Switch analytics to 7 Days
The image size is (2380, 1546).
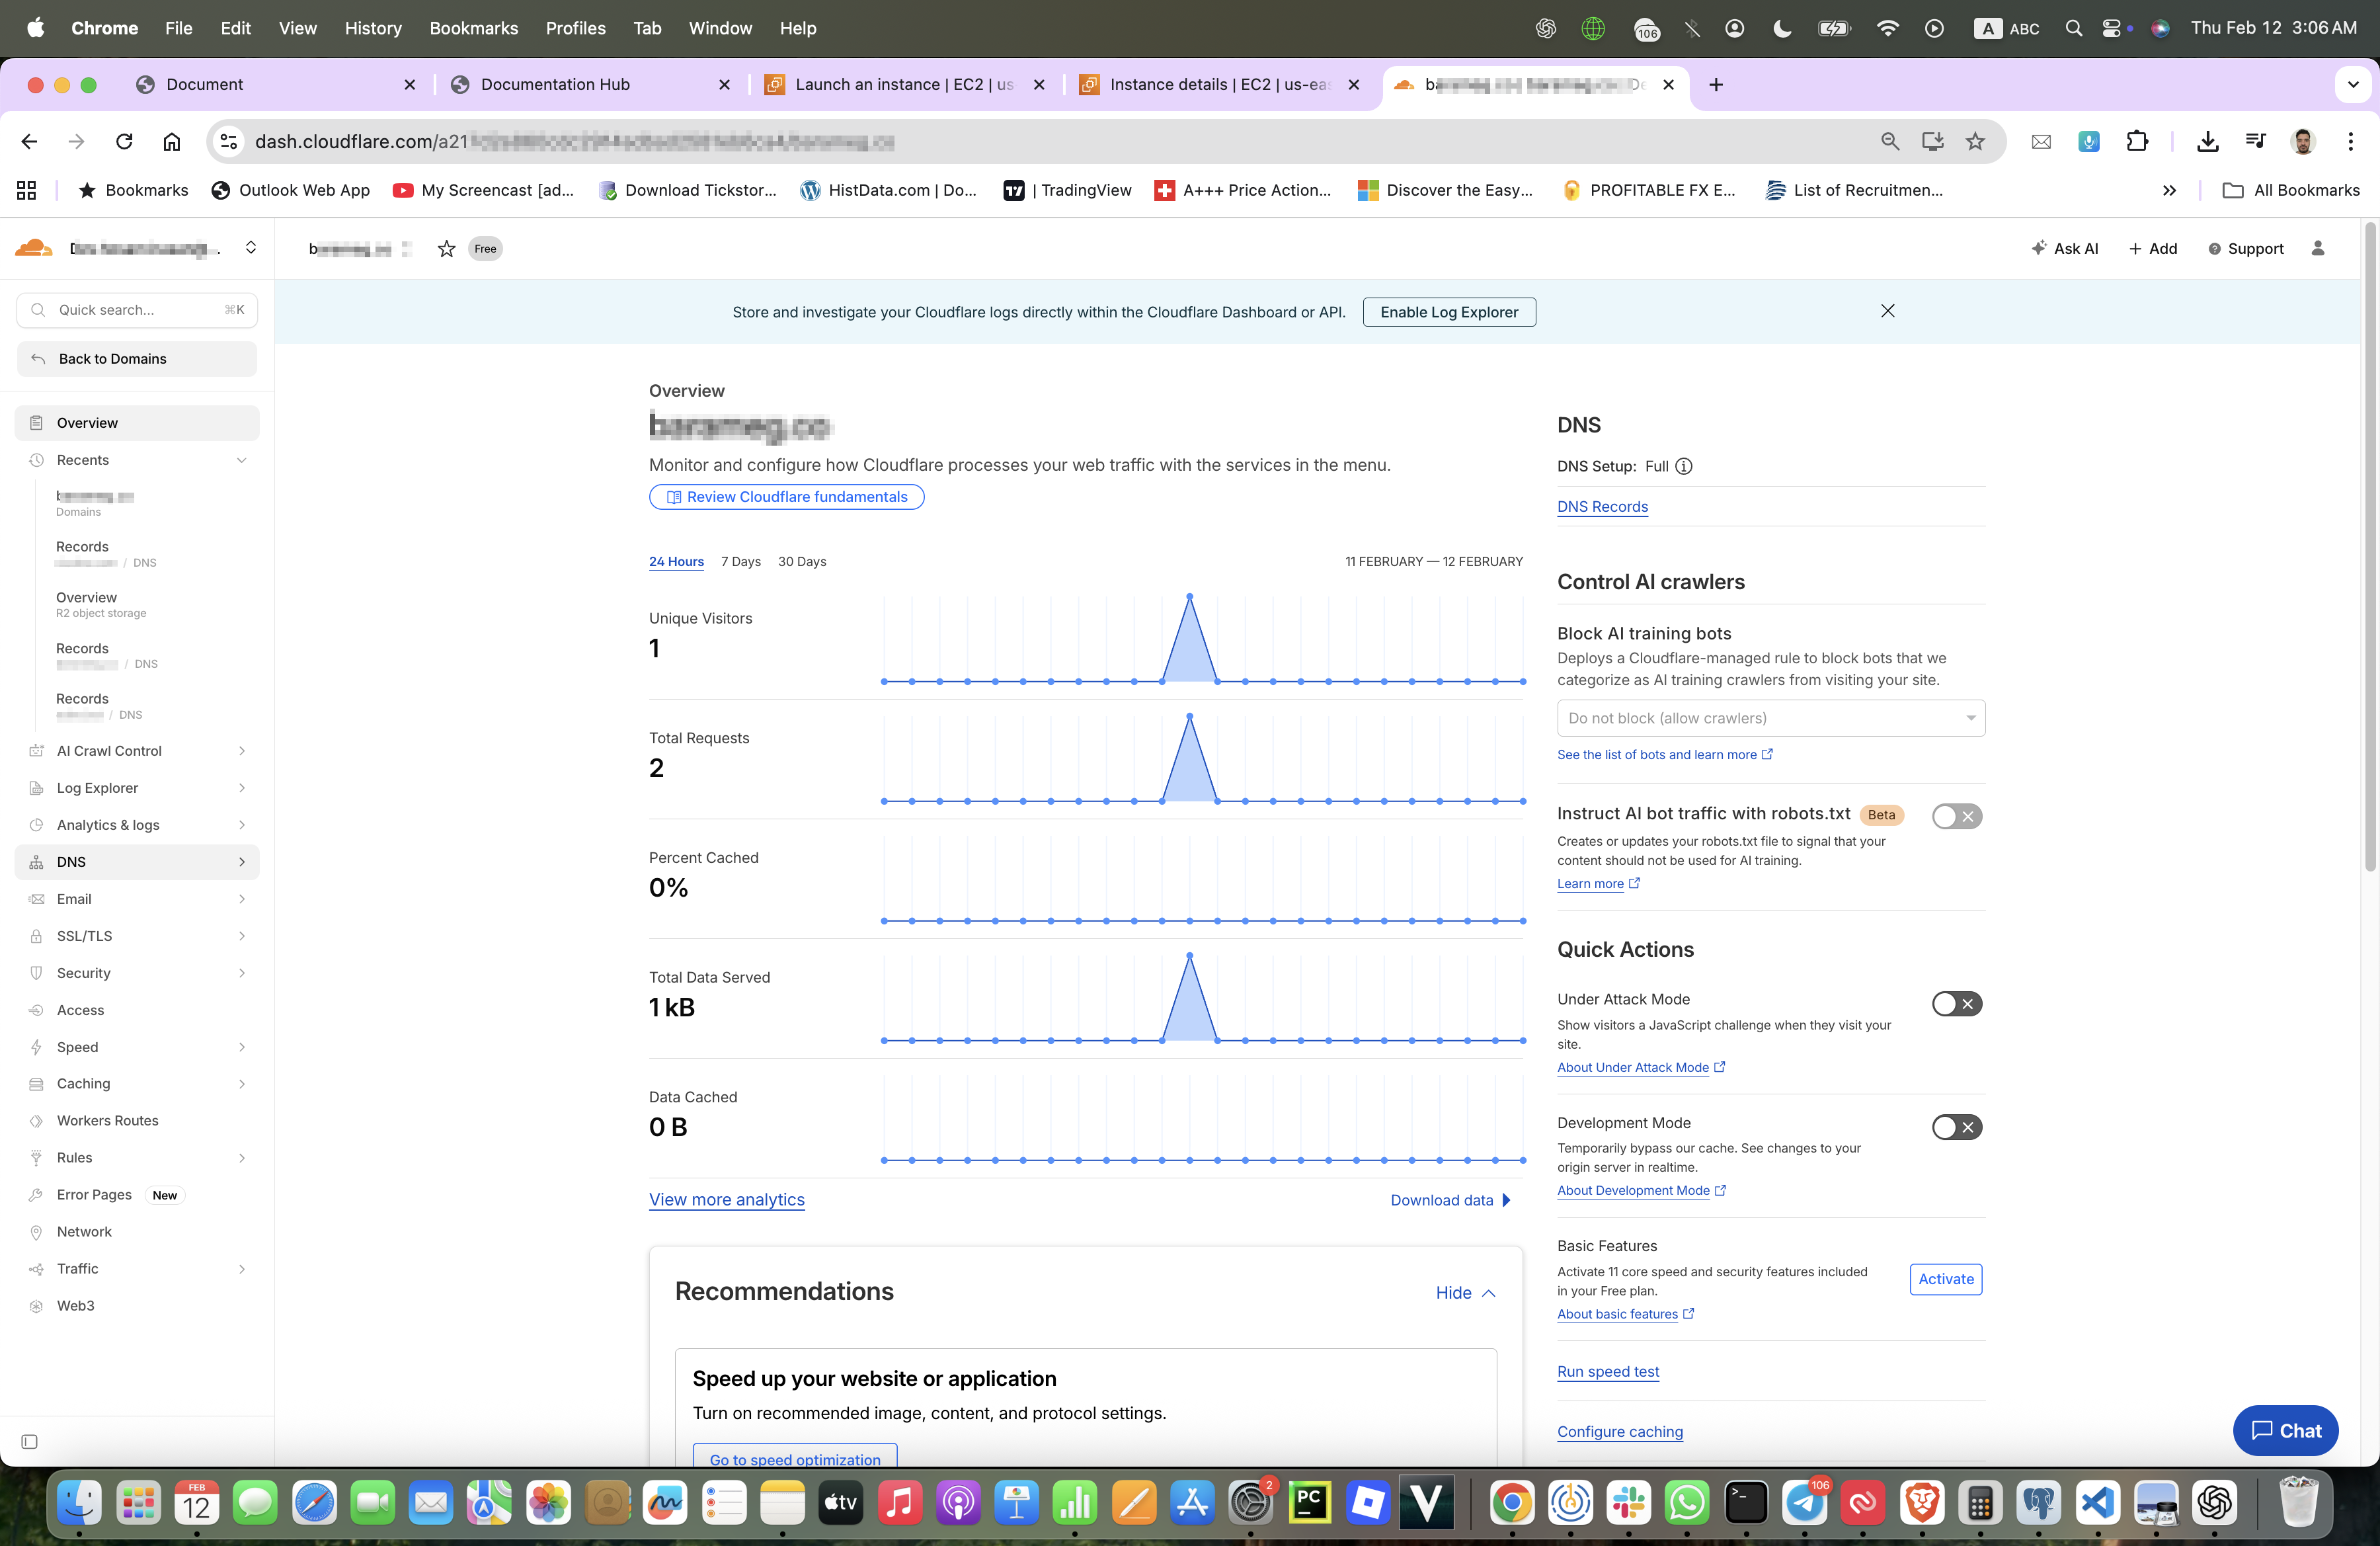tap(740, 561)
